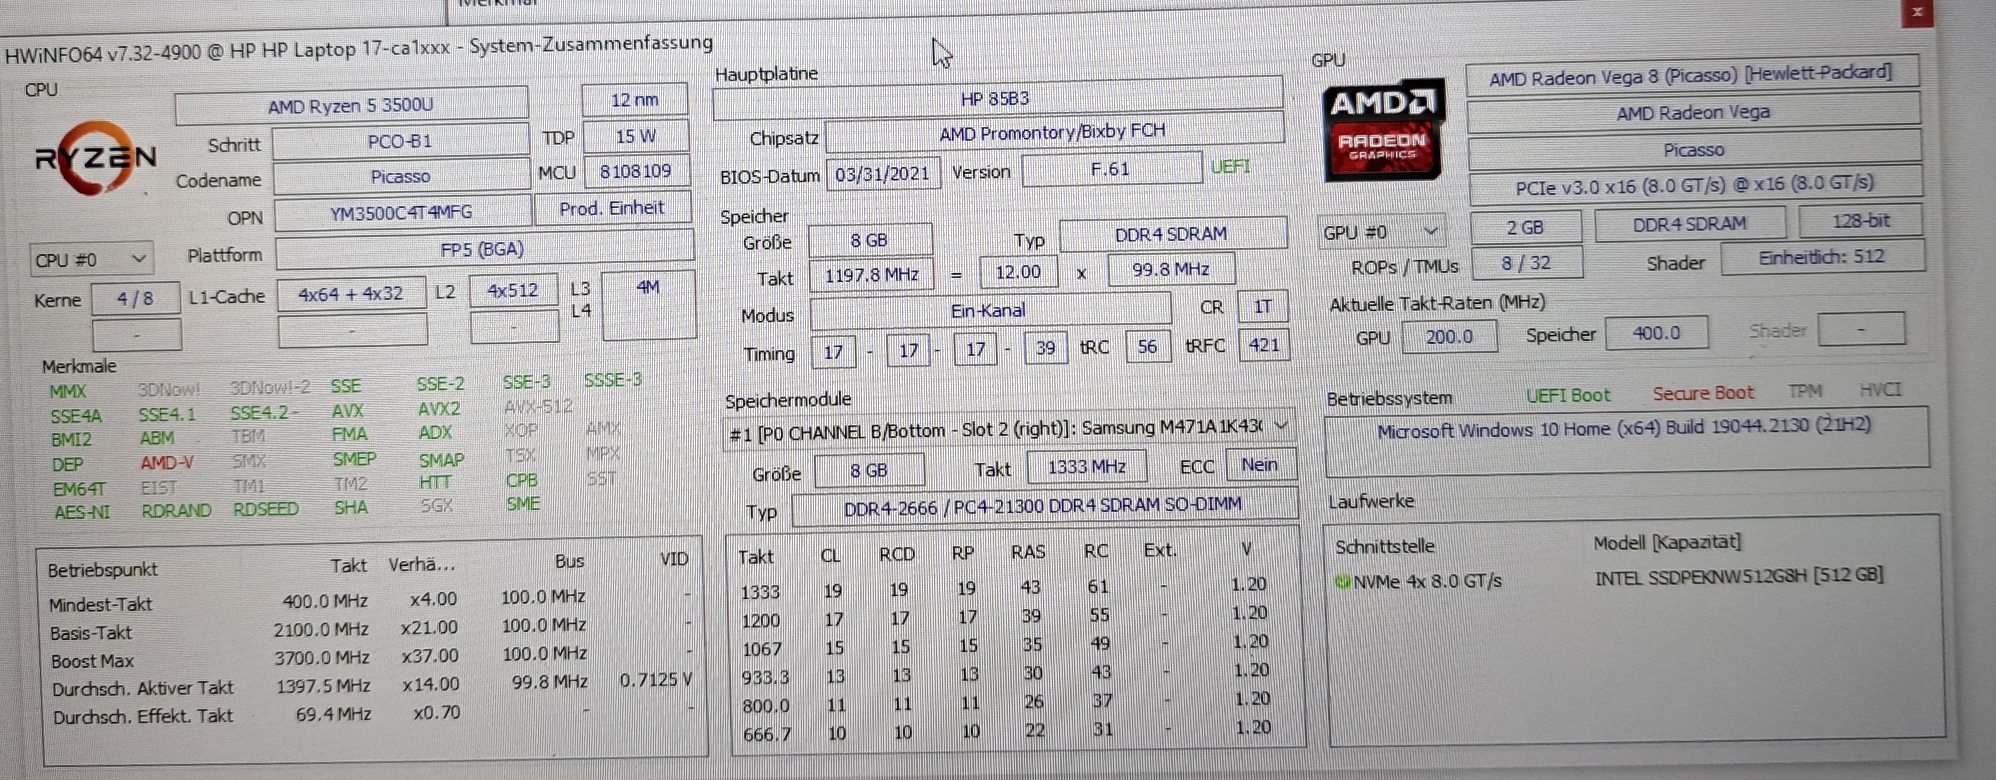Image resolution: width=1996 pixels, height=780 pixels.
Task: Click the AMD Radeon Vega field
Action: [1693, 112]
